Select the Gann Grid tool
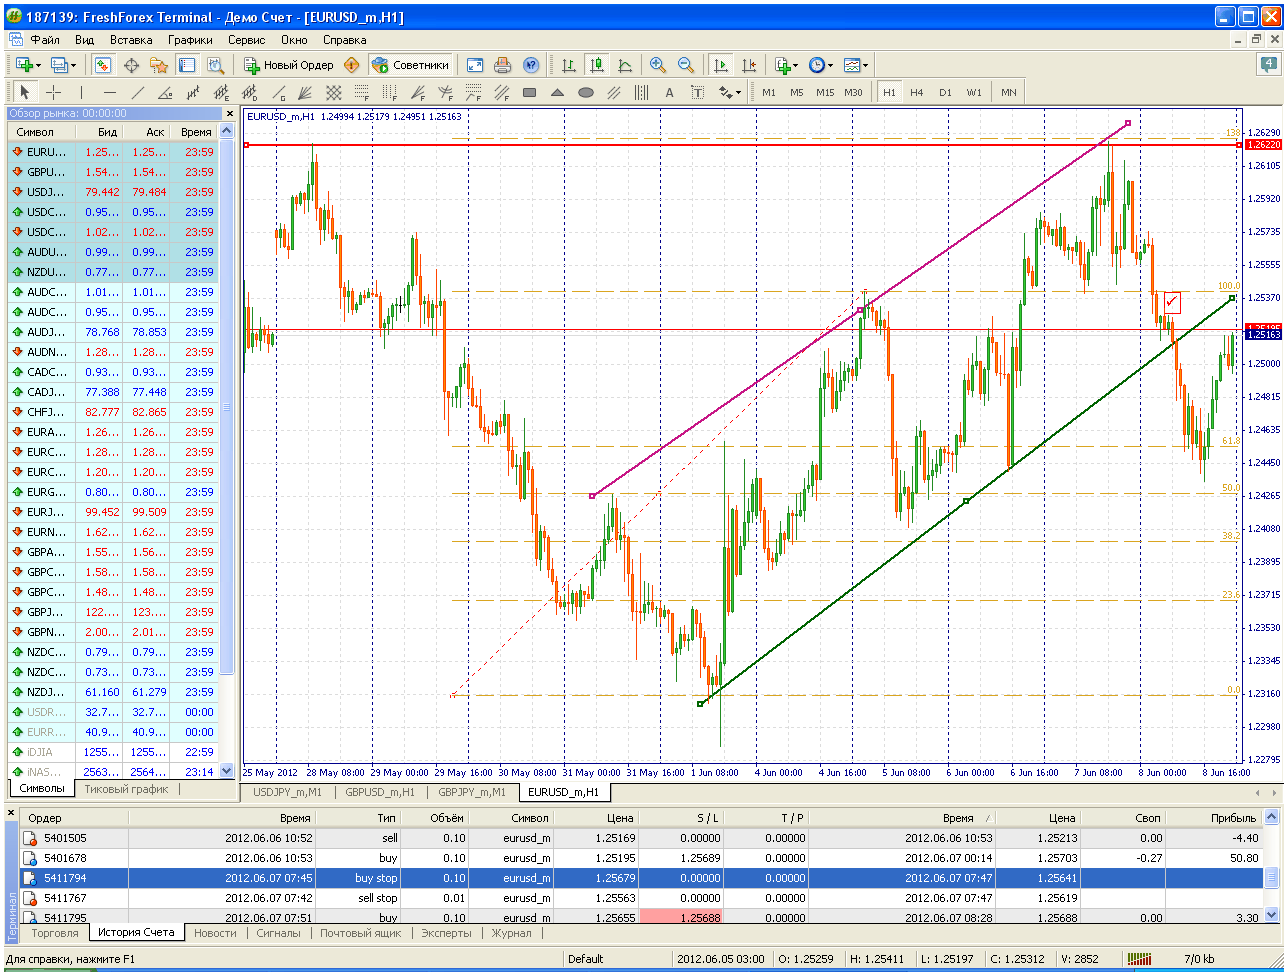The width and height of the screenshot is (1288, 972). (x=334, y=92)
